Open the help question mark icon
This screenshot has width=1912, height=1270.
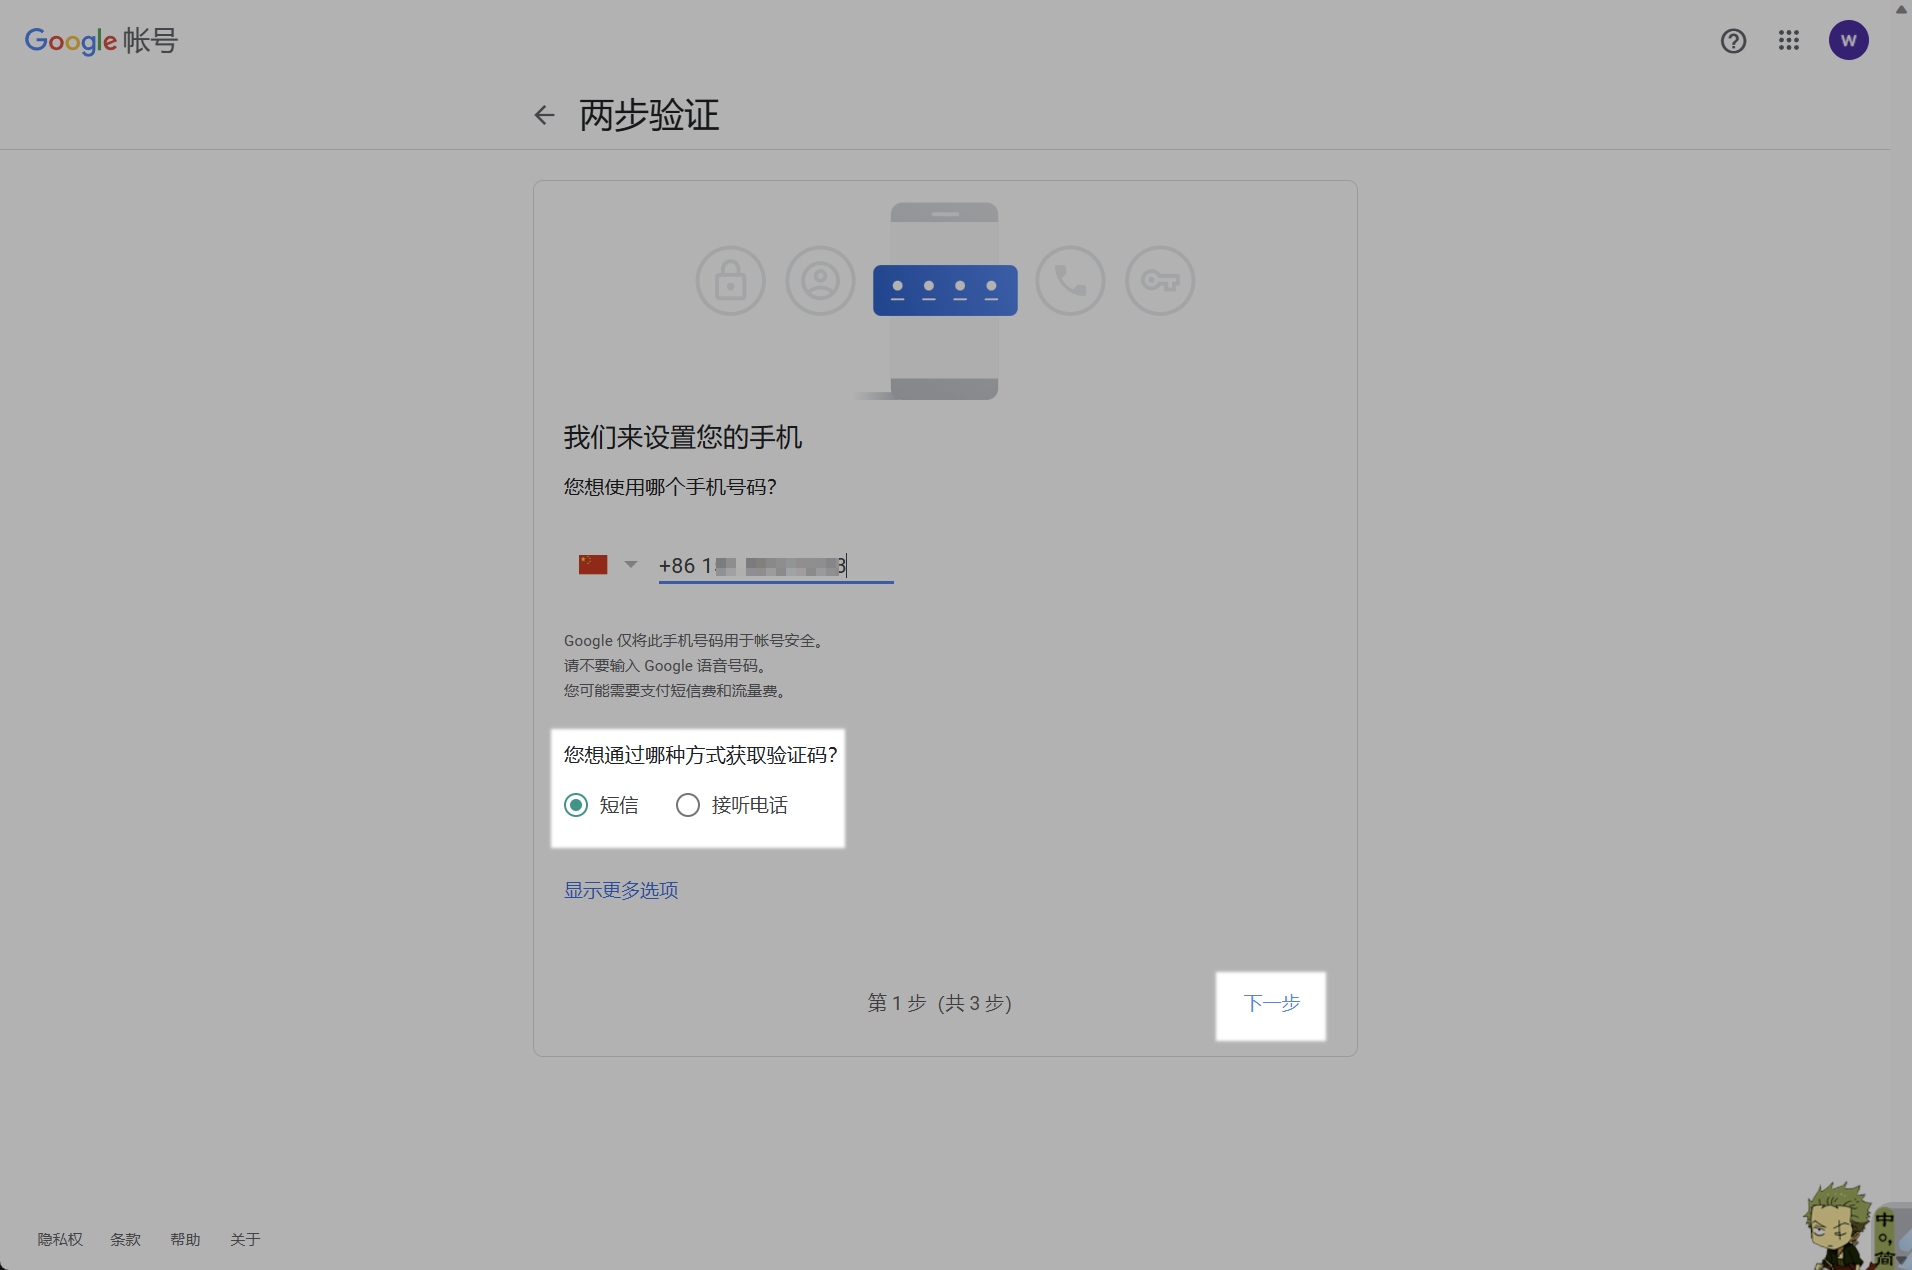click(1733, 41)
